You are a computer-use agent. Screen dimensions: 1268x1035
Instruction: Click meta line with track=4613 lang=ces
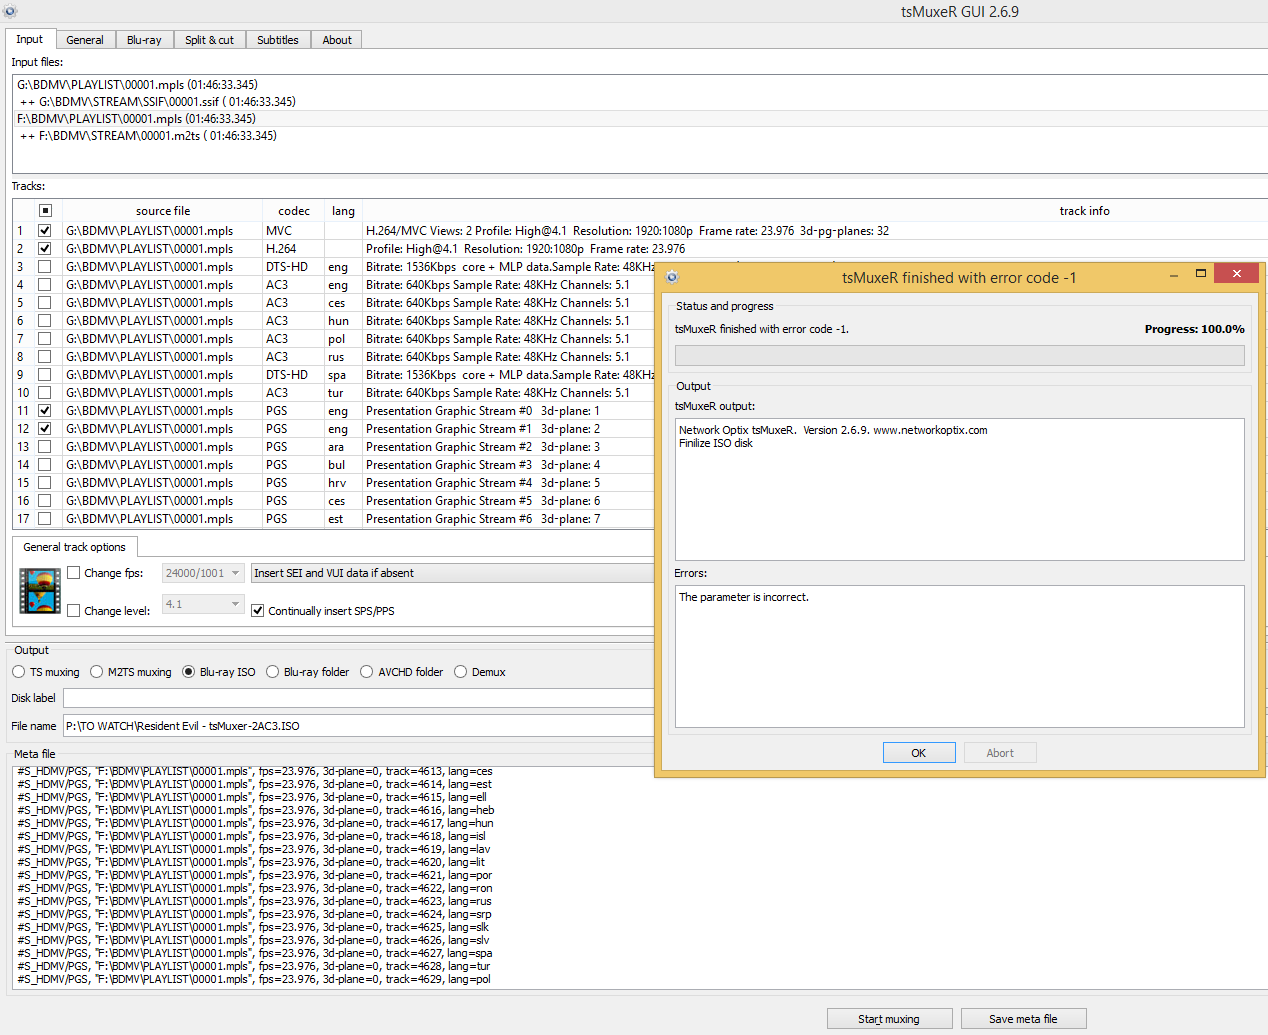coord(254,771)
